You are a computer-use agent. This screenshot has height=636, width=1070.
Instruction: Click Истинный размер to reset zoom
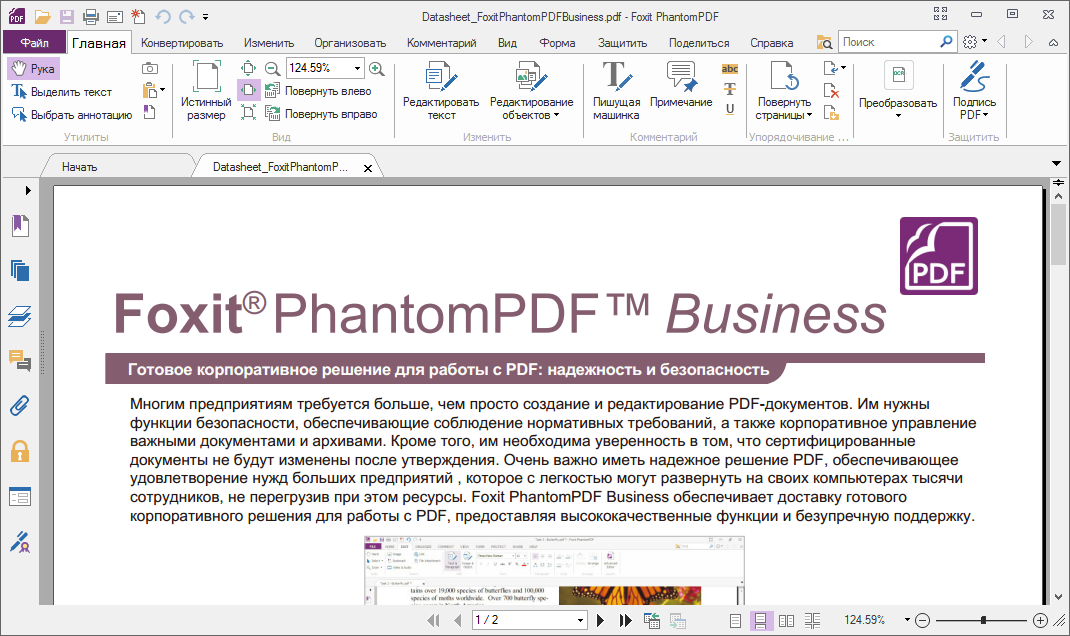207,91
